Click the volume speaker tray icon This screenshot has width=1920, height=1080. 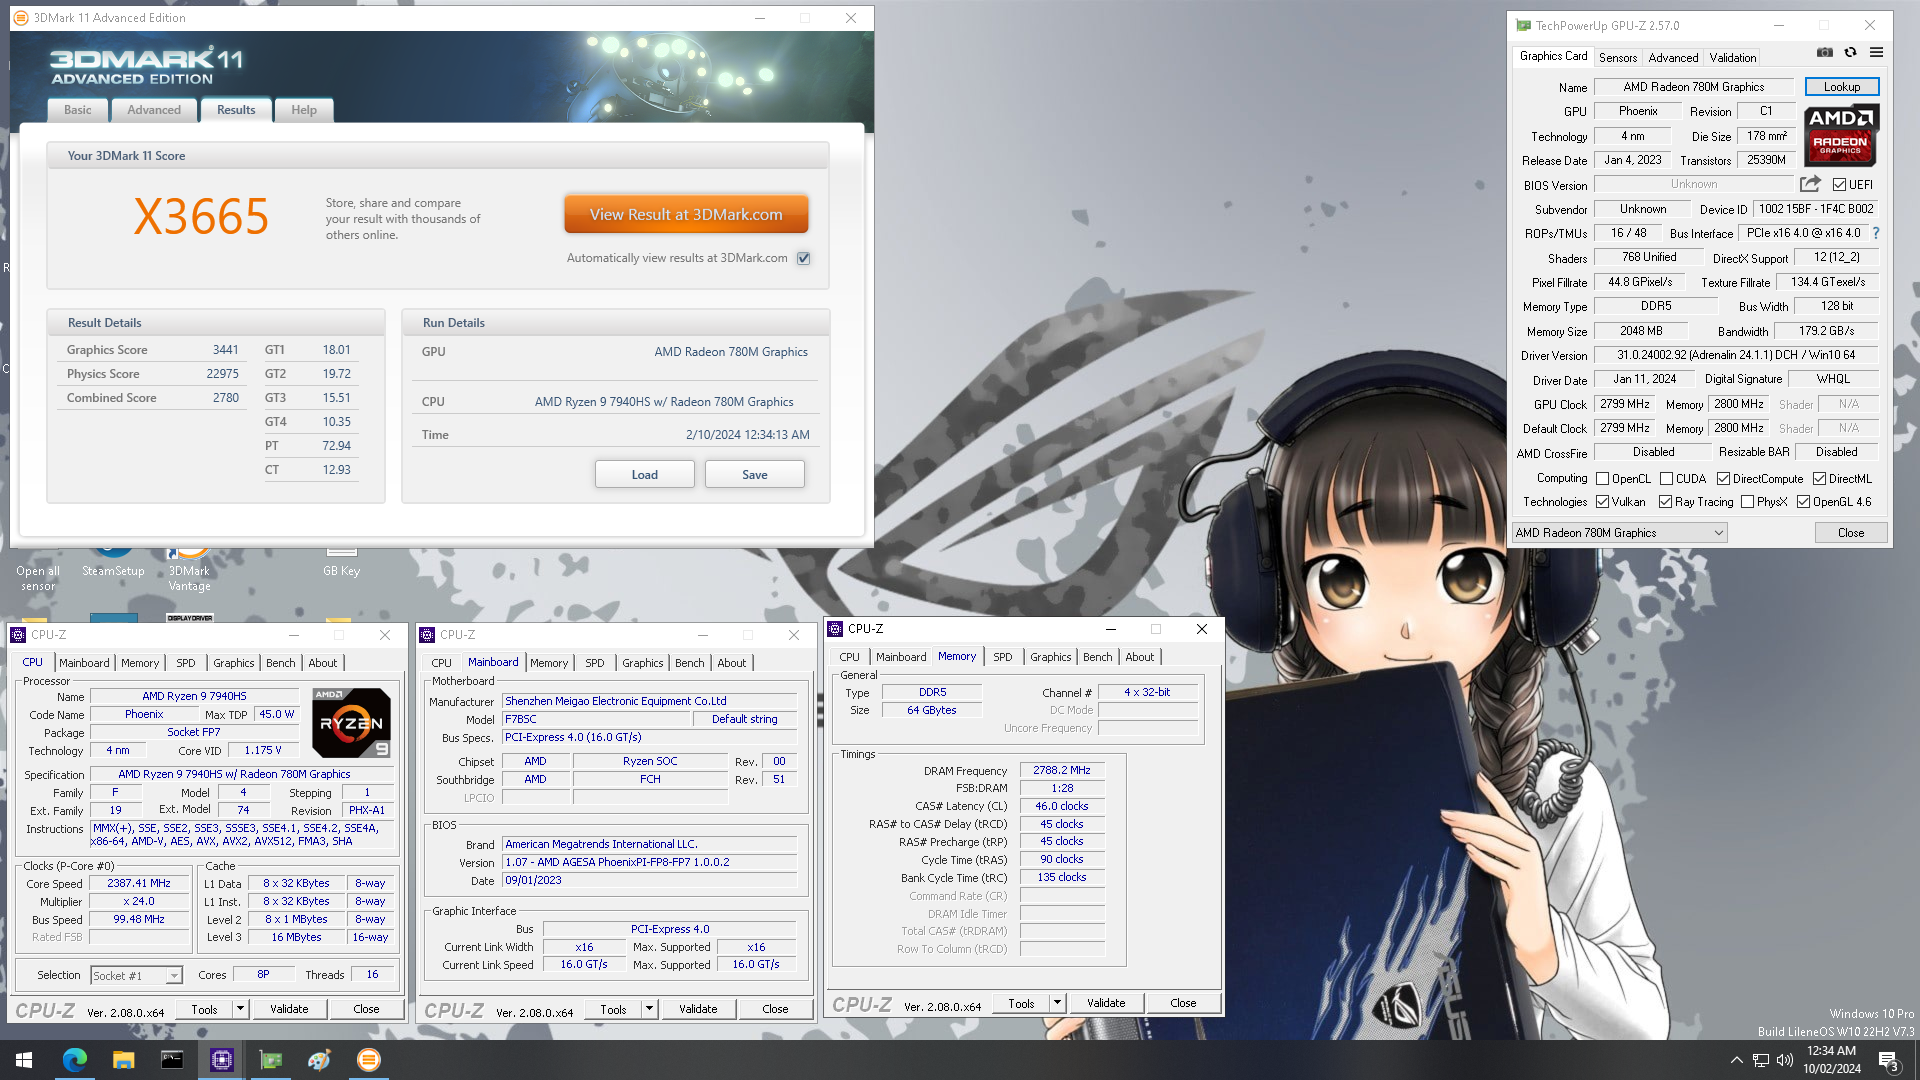click(1785, 1060)
